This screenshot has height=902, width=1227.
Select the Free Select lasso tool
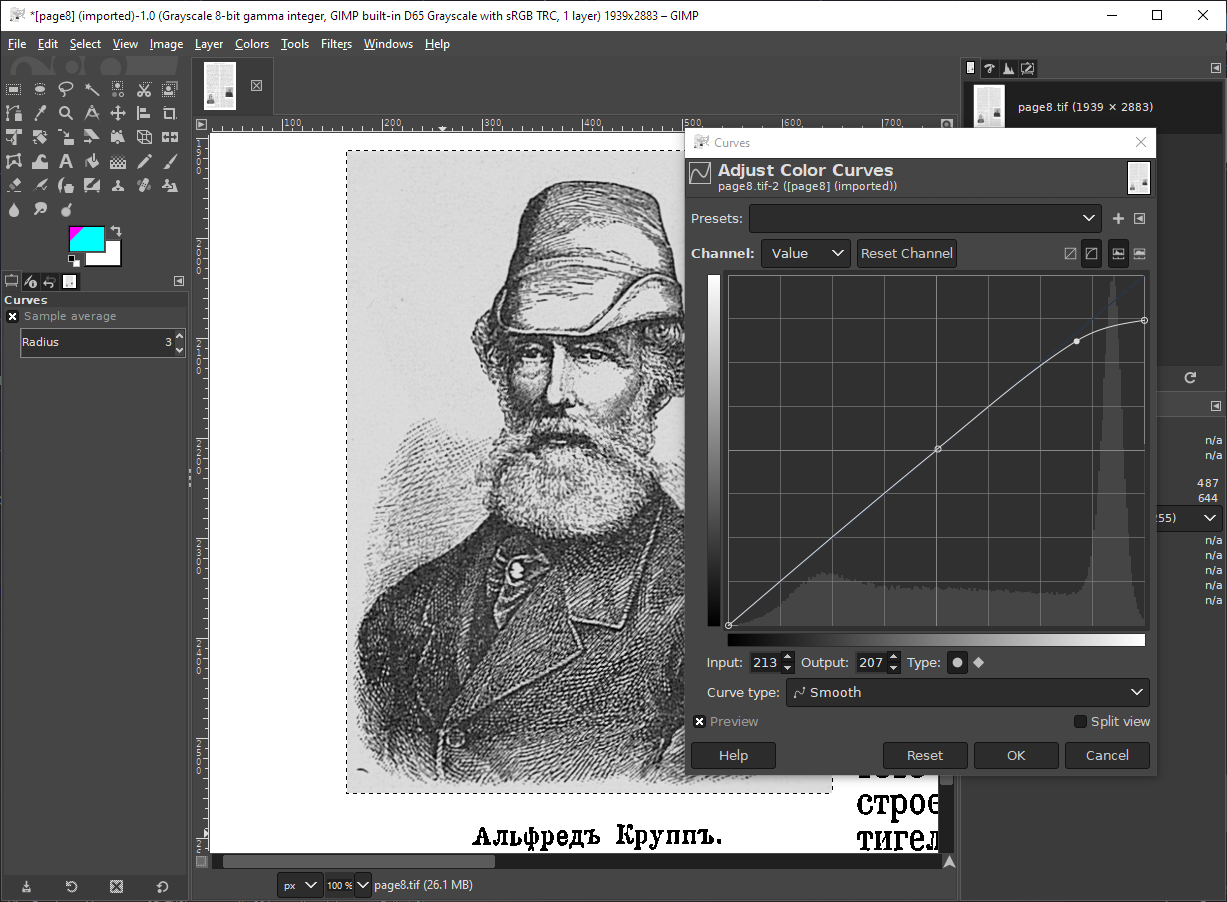click(66, 89)
